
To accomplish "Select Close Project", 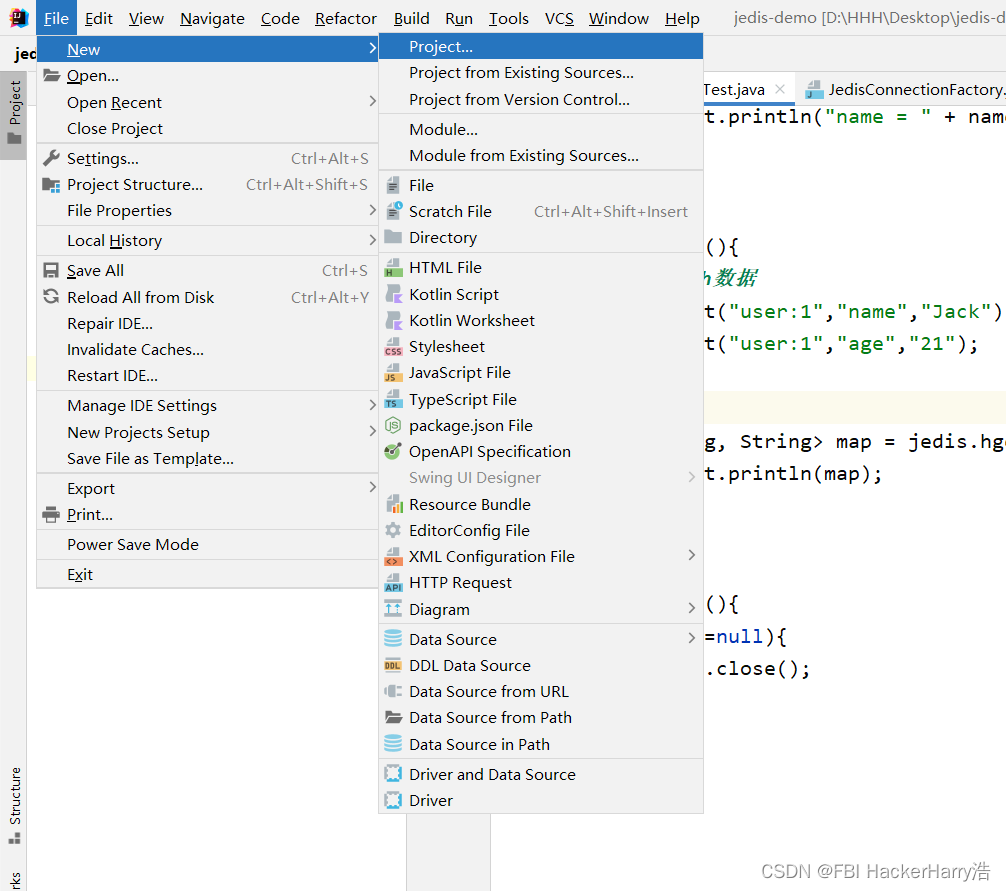I will tap(207, 129).
